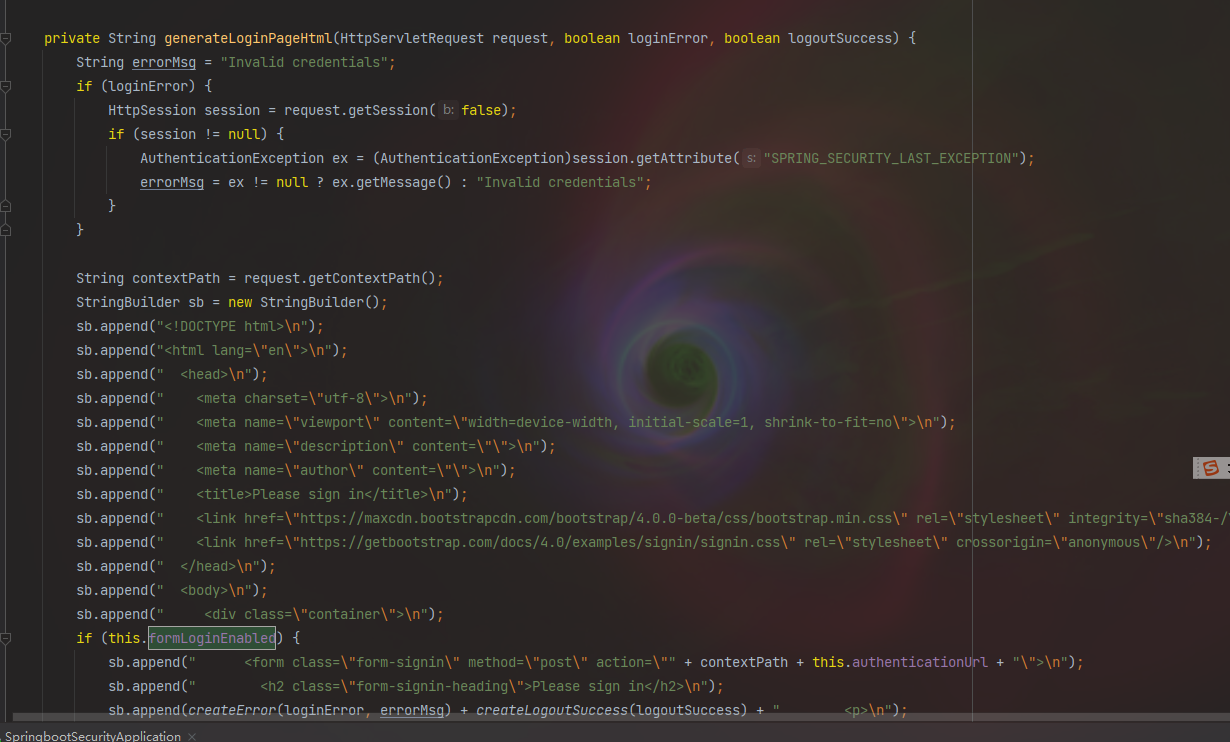Click the SPRING_SECURITY_LAST_EXCEPTION string
Screen dimensions: 1230x742
[x=892, y=158]
